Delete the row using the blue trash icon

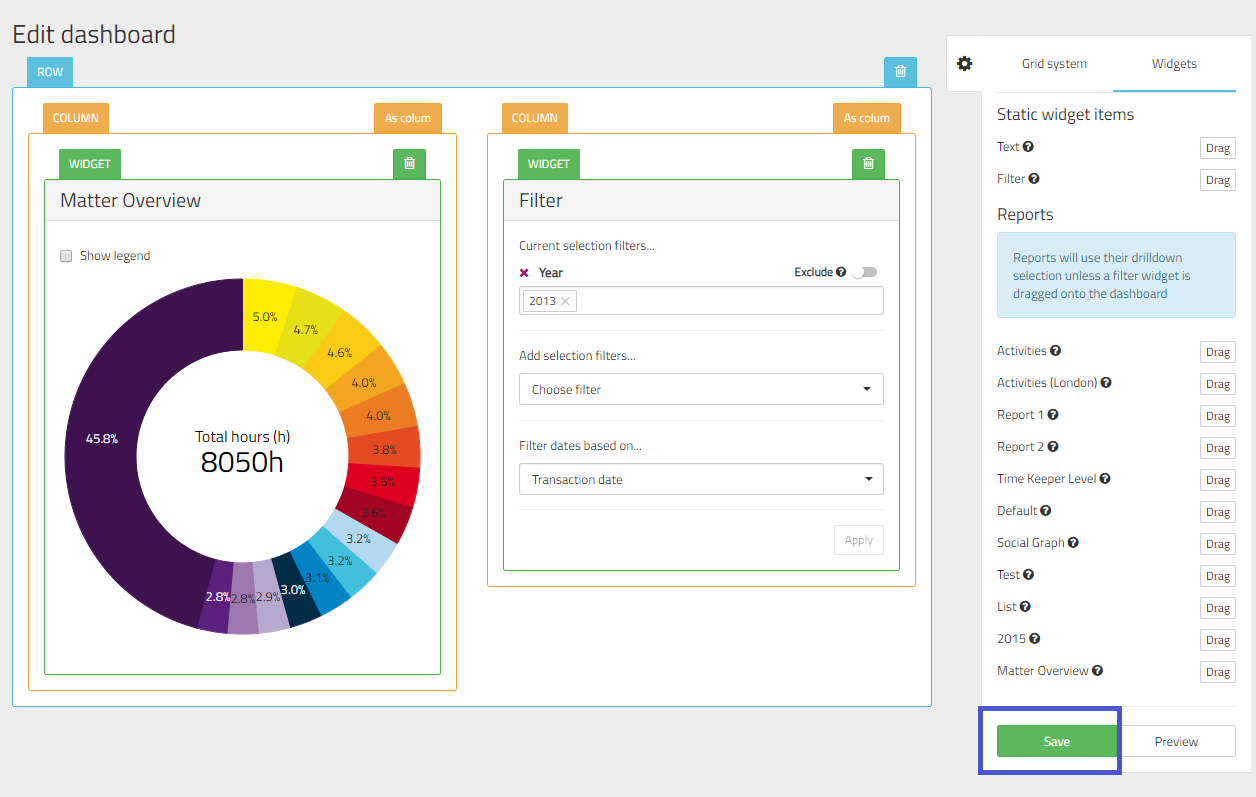899,71
